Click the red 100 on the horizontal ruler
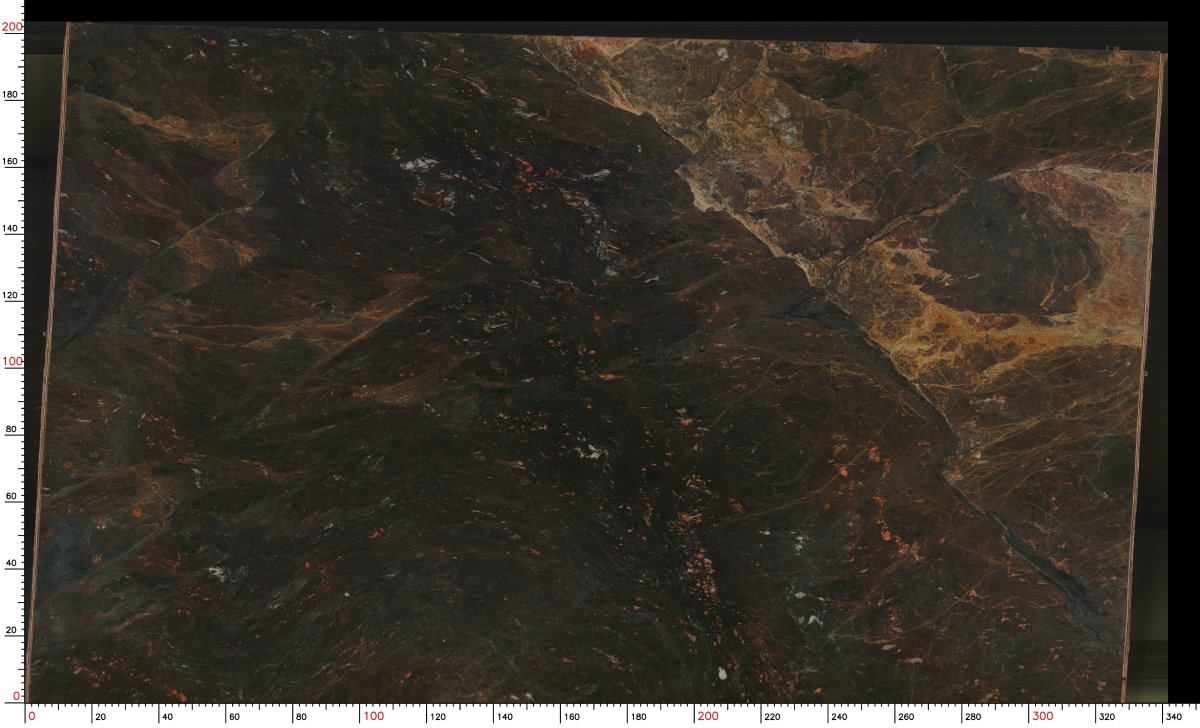Image resolution: width=1200 pixels, height=728 pixels. point(373,716)
